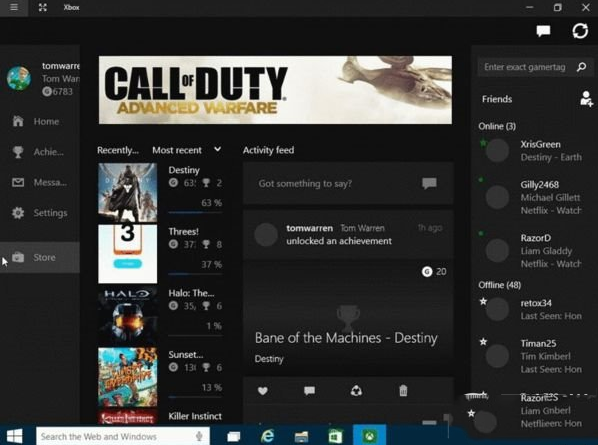The width and height of the screenshot is (598, 445).
Task: Click the Enter exact gamertag search field
Action: (535, 67)
